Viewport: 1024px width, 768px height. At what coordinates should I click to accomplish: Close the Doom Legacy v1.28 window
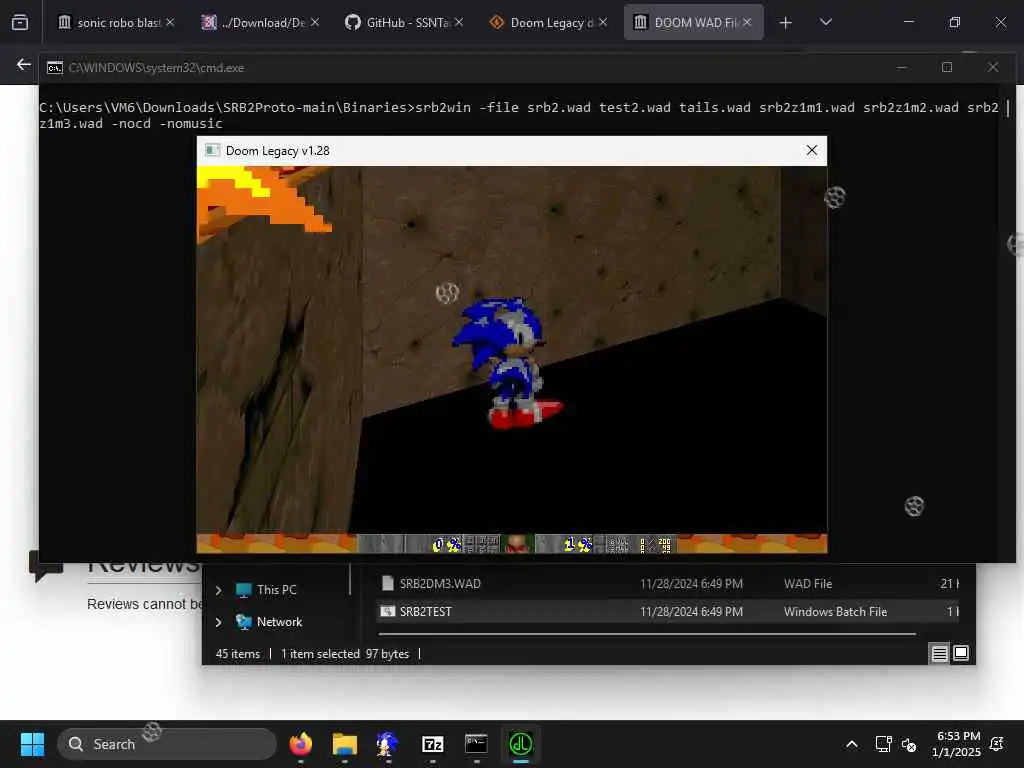[812, 150]
